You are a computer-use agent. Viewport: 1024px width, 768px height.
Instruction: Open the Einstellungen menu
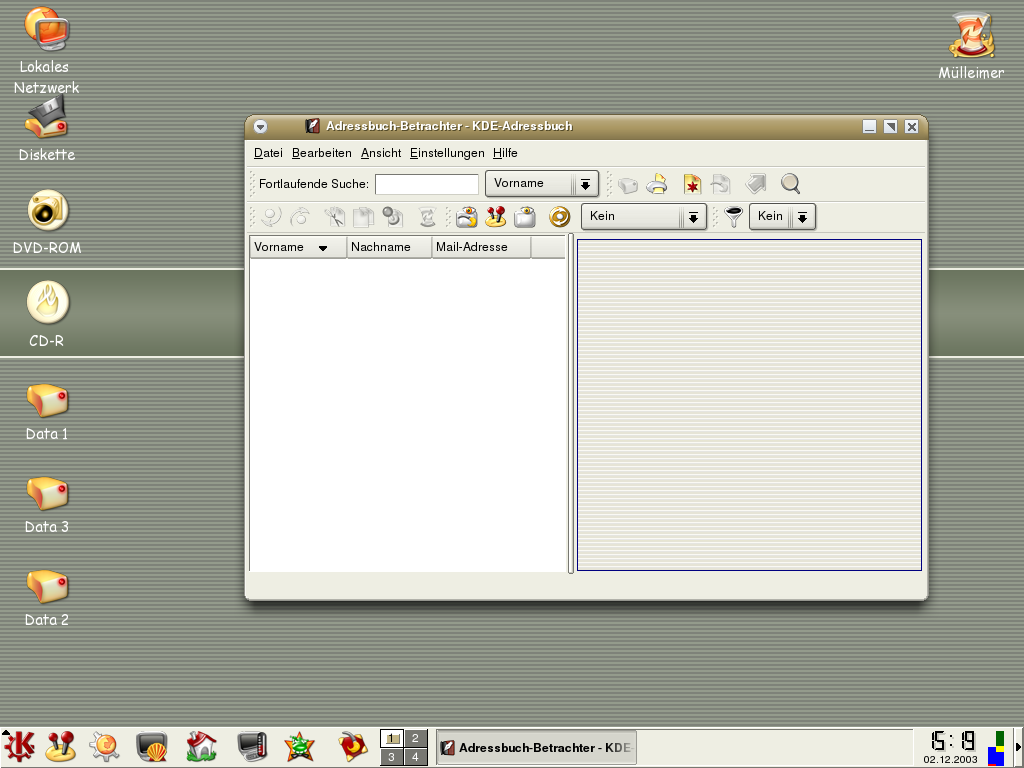click(x=447, y=153)
